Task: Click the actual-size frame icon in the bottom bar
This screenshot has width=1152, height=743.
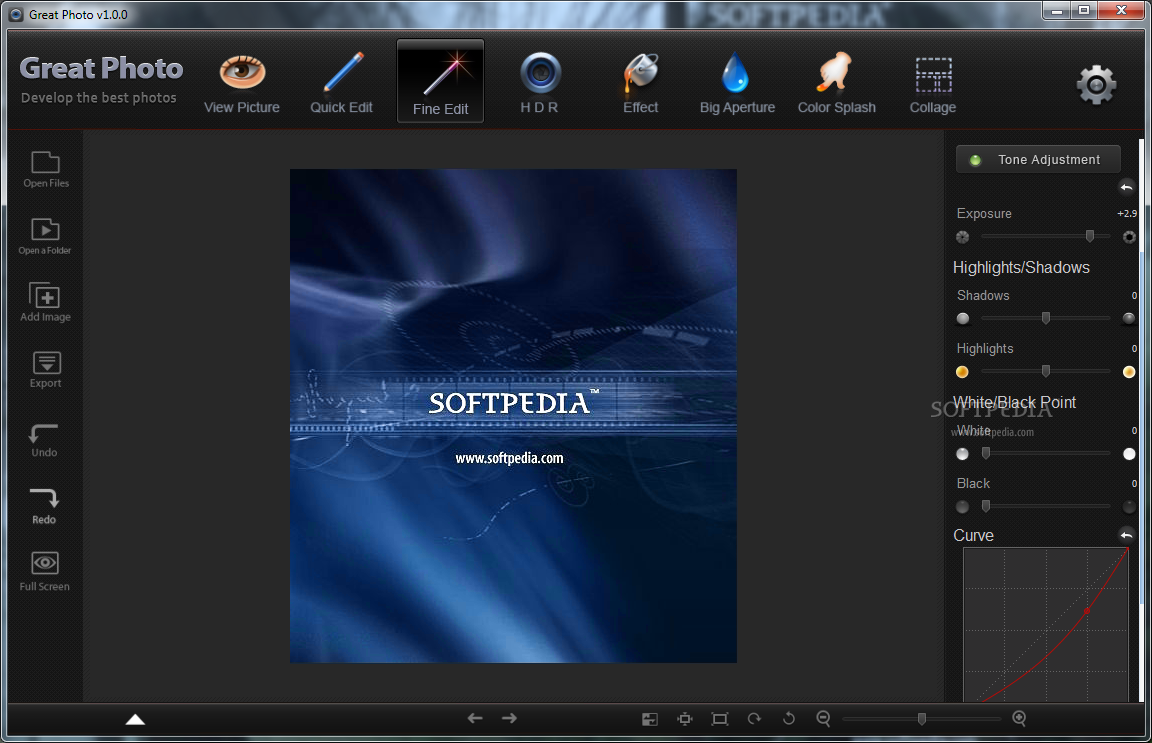Action: [720, 719]
